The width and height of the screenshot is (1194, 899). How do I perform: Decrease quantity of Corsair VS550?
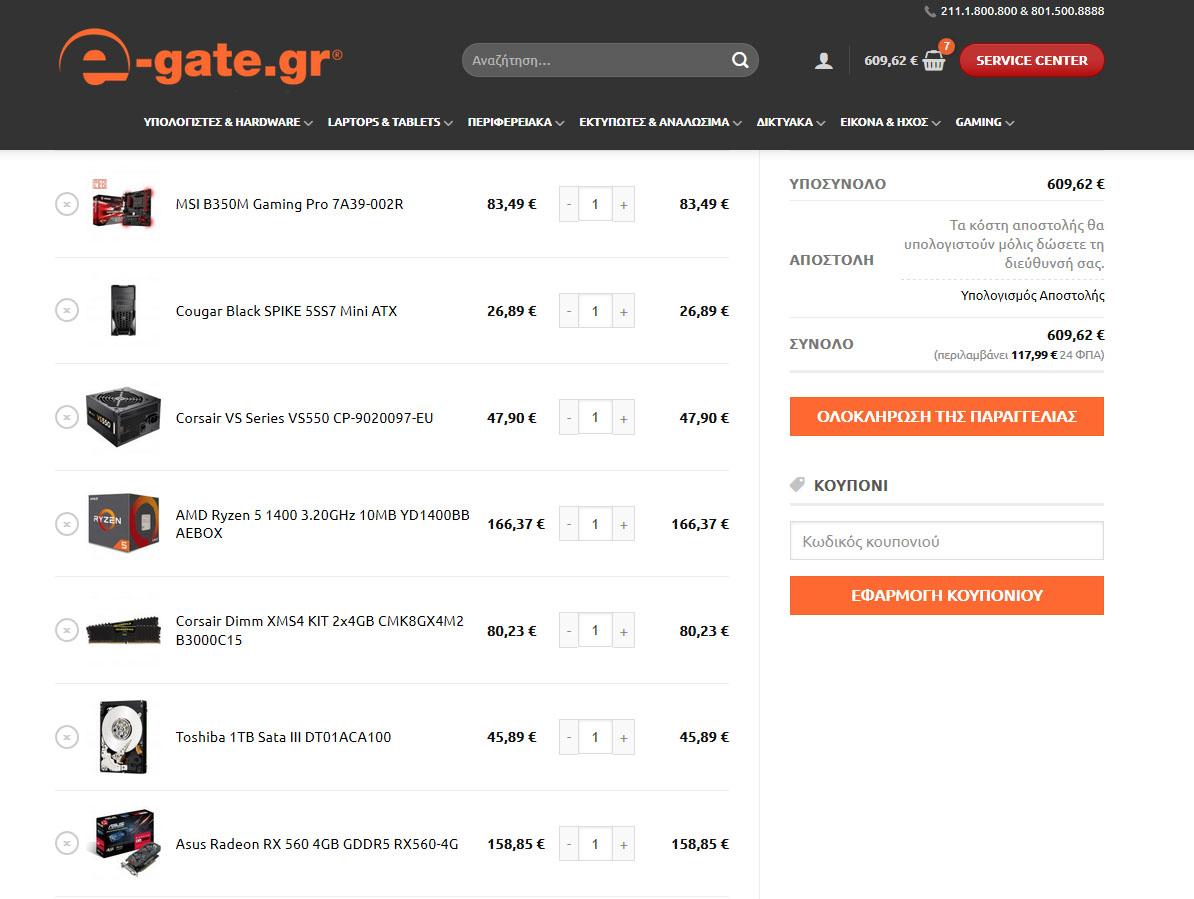point(569,418)
